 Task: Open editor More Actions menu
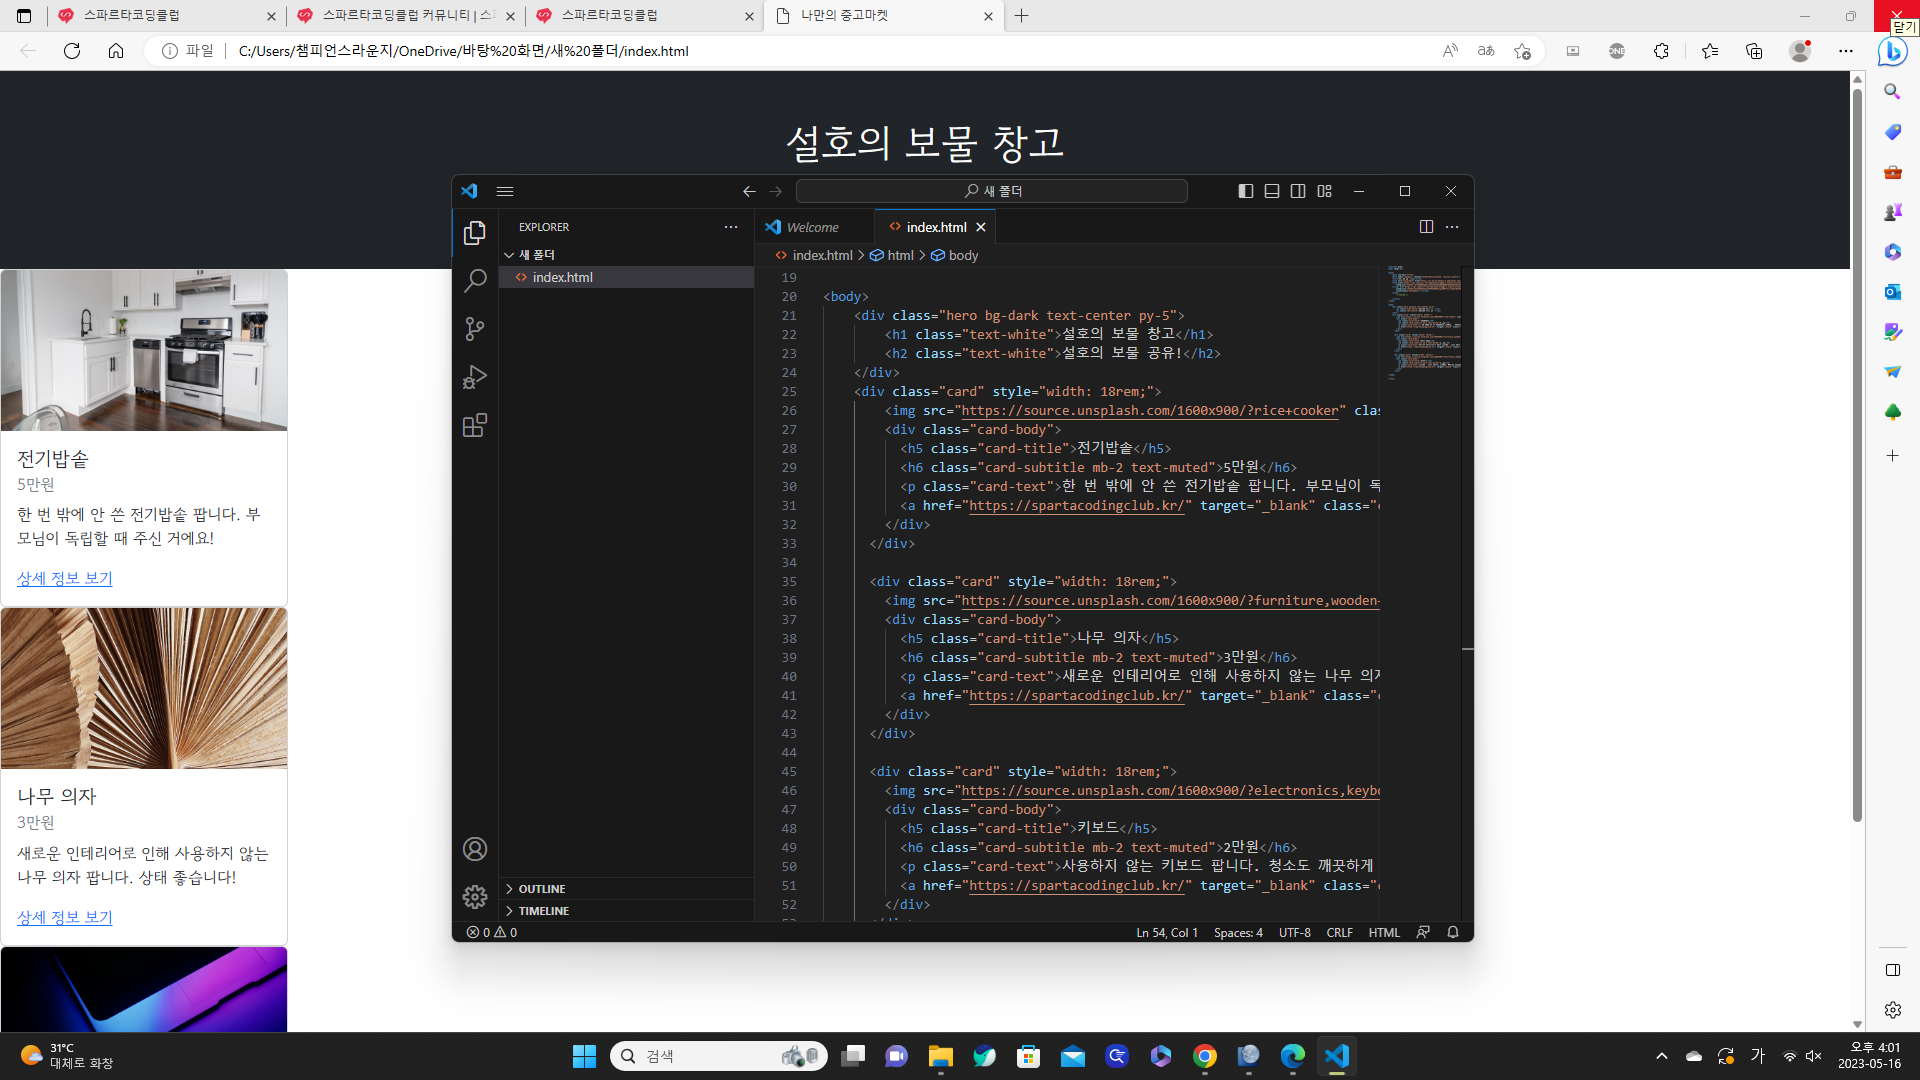click(1452, 227)
